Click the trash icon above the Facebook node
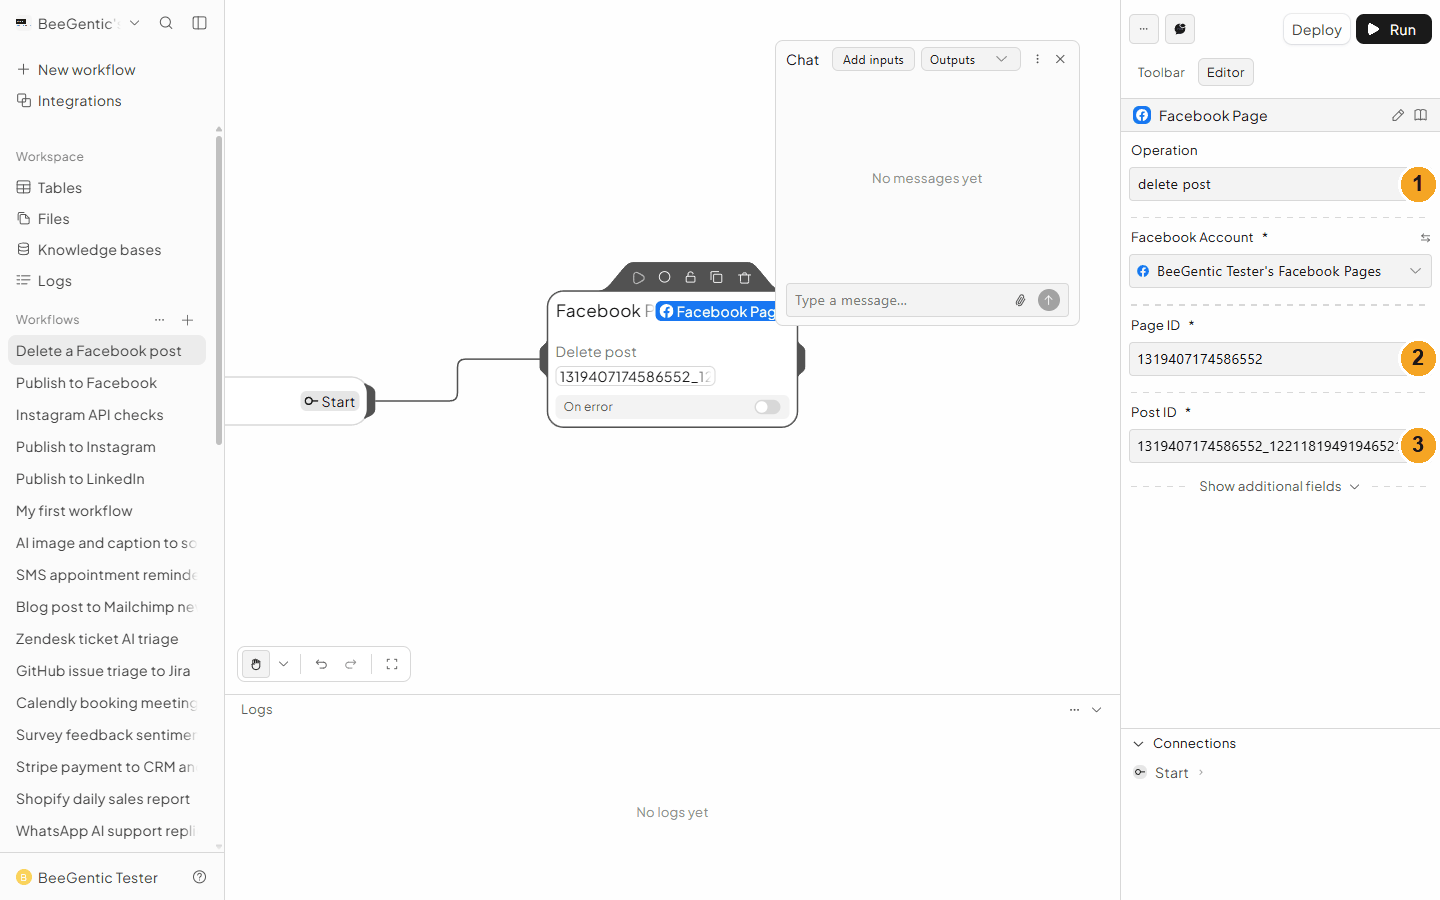This screenshot has width=1440, height=900. point(744,277)
